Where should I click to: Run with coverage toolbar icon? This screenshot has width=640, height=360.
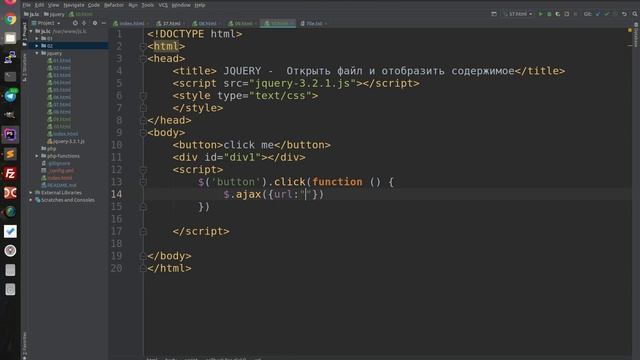pos(558,14)
